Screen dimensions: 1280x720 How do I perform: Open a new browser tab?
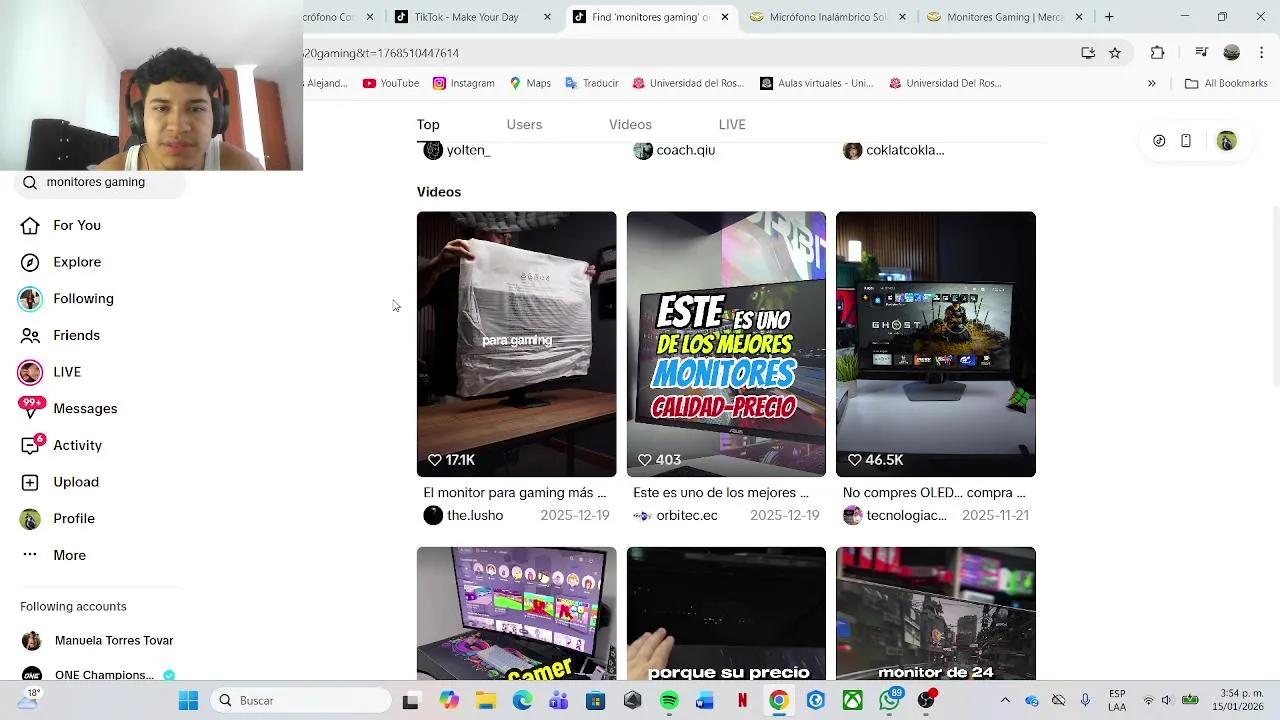[x=1109, y=17]
